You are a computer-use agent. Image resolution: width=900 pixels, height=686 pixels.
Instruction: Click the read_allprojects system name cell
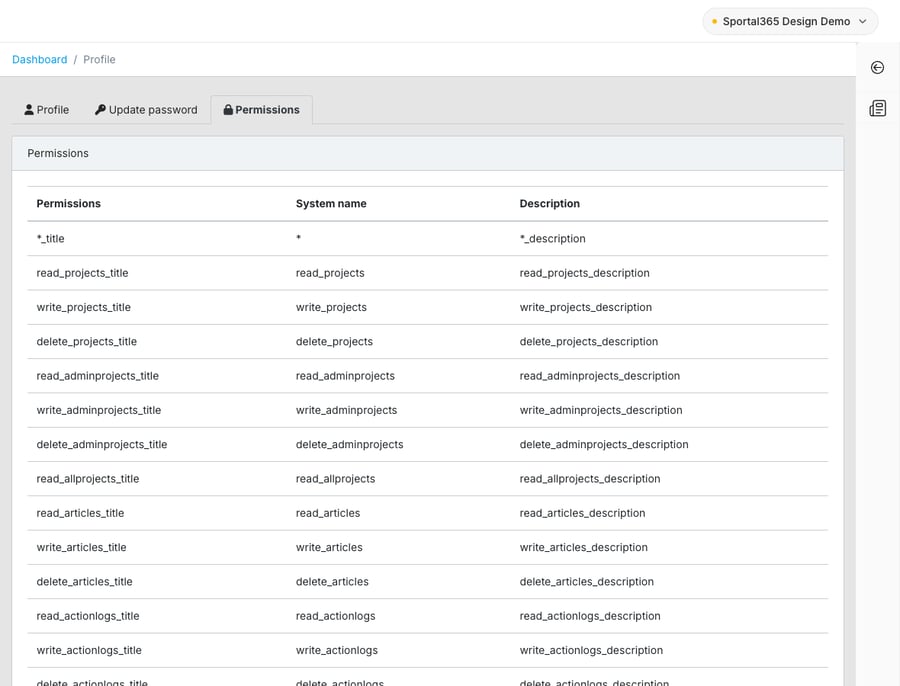click(398, 479)
